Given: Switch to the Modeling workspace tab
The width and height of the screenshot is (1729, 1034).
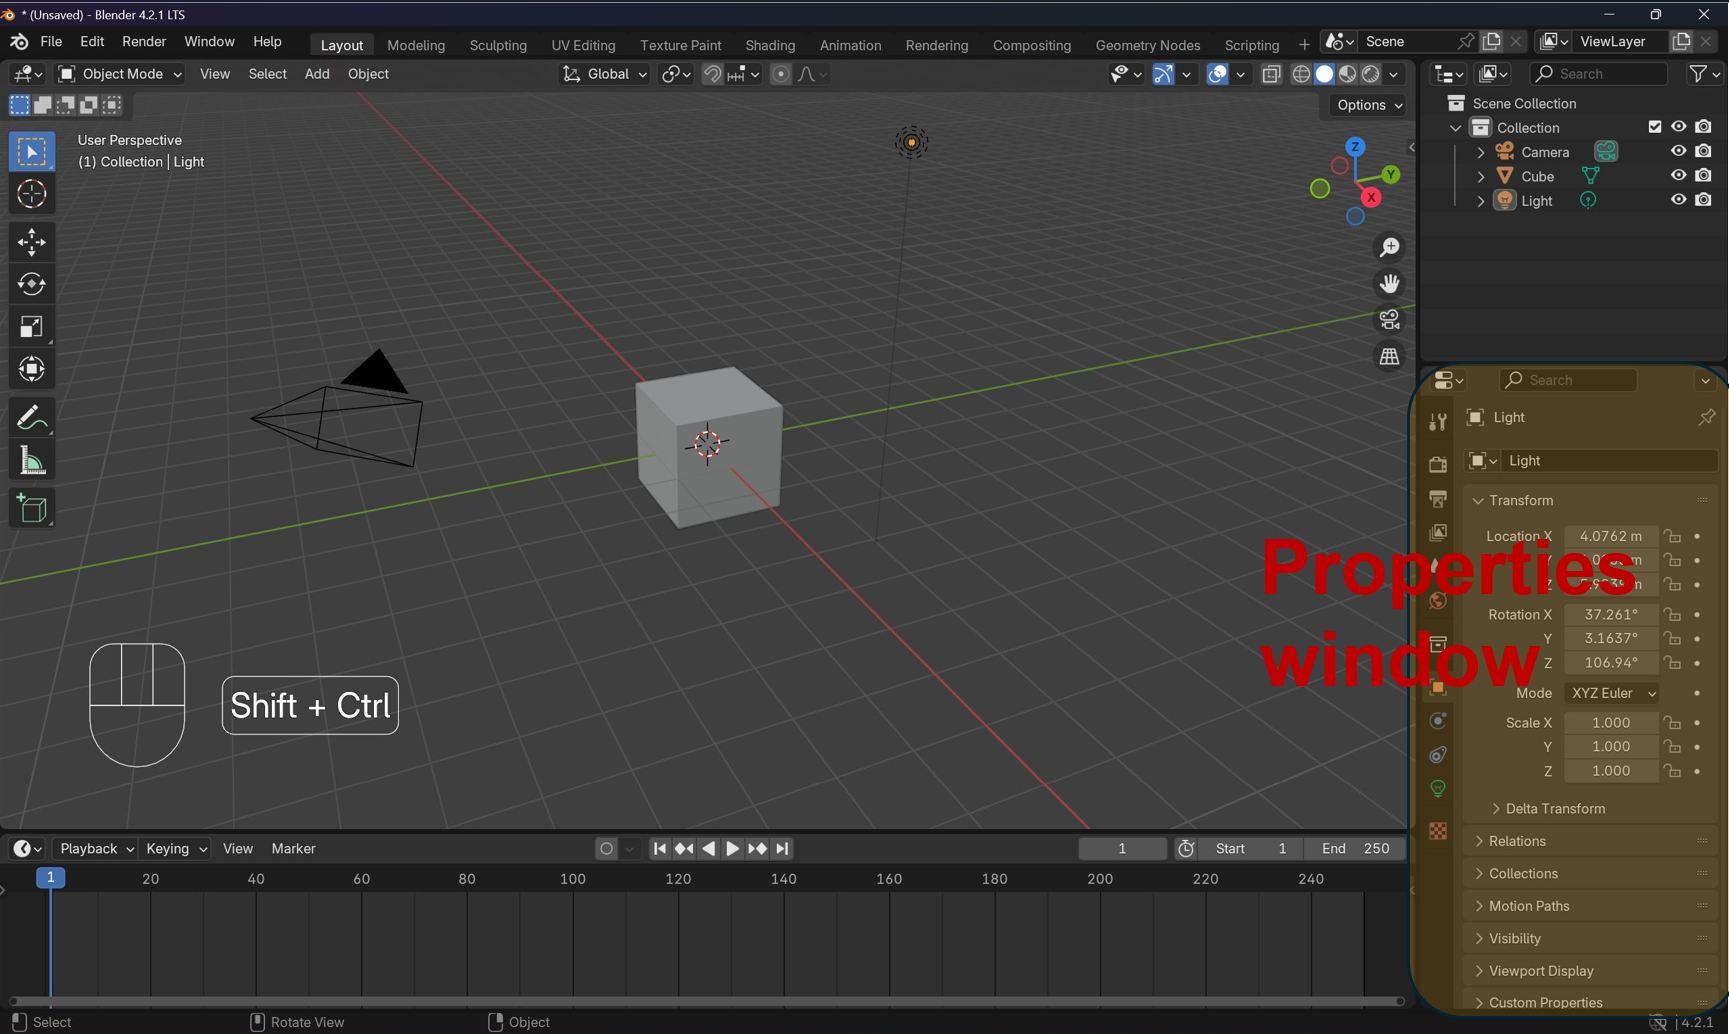Looking at the screenshot, I should (416, 45).
